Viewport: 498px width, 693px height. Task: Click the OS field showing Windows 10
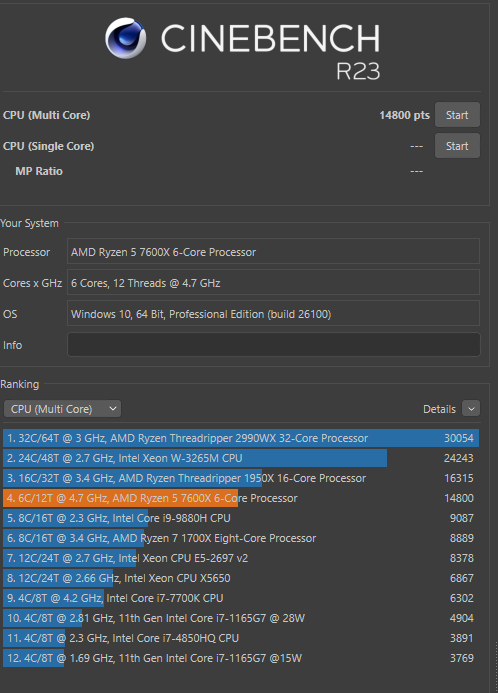[273, 314]
